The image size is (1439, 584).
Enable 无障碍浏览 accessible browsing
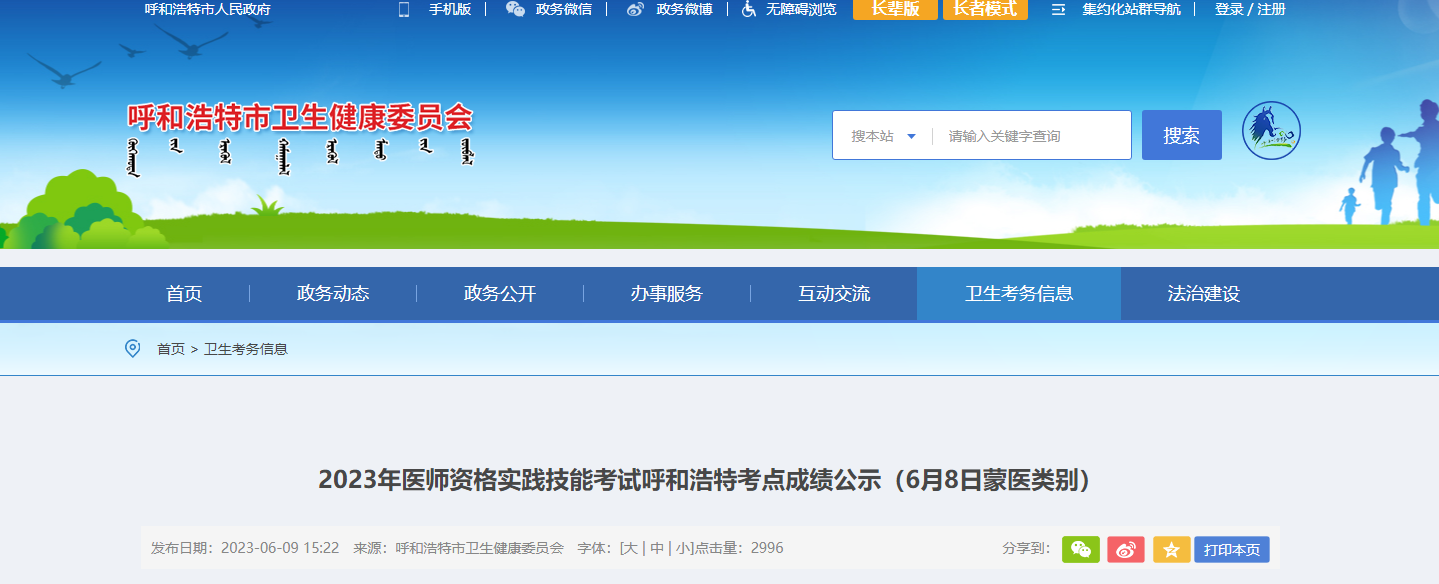(801, 9)
